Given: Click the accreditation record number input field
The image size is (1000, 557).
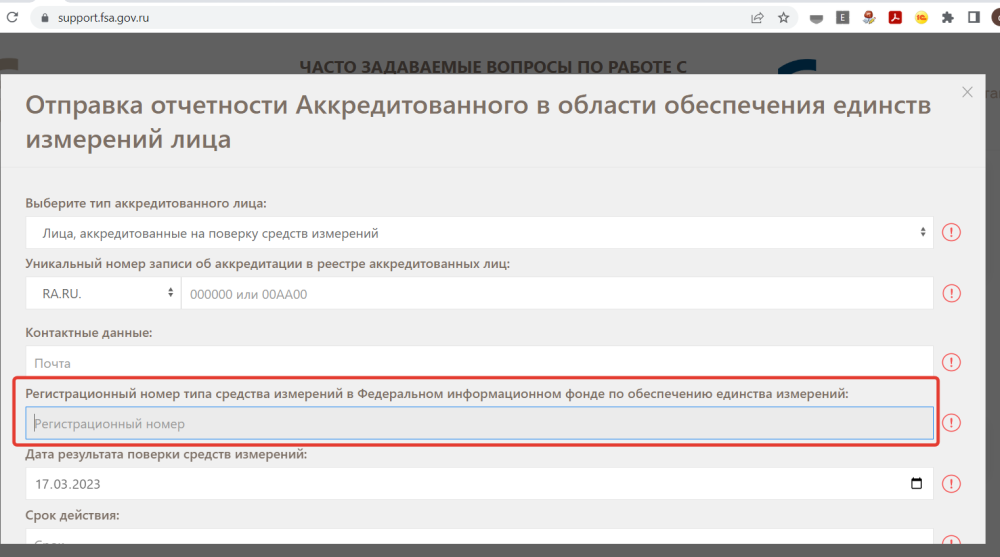Looking at the screenshot, I should [556, 293].
